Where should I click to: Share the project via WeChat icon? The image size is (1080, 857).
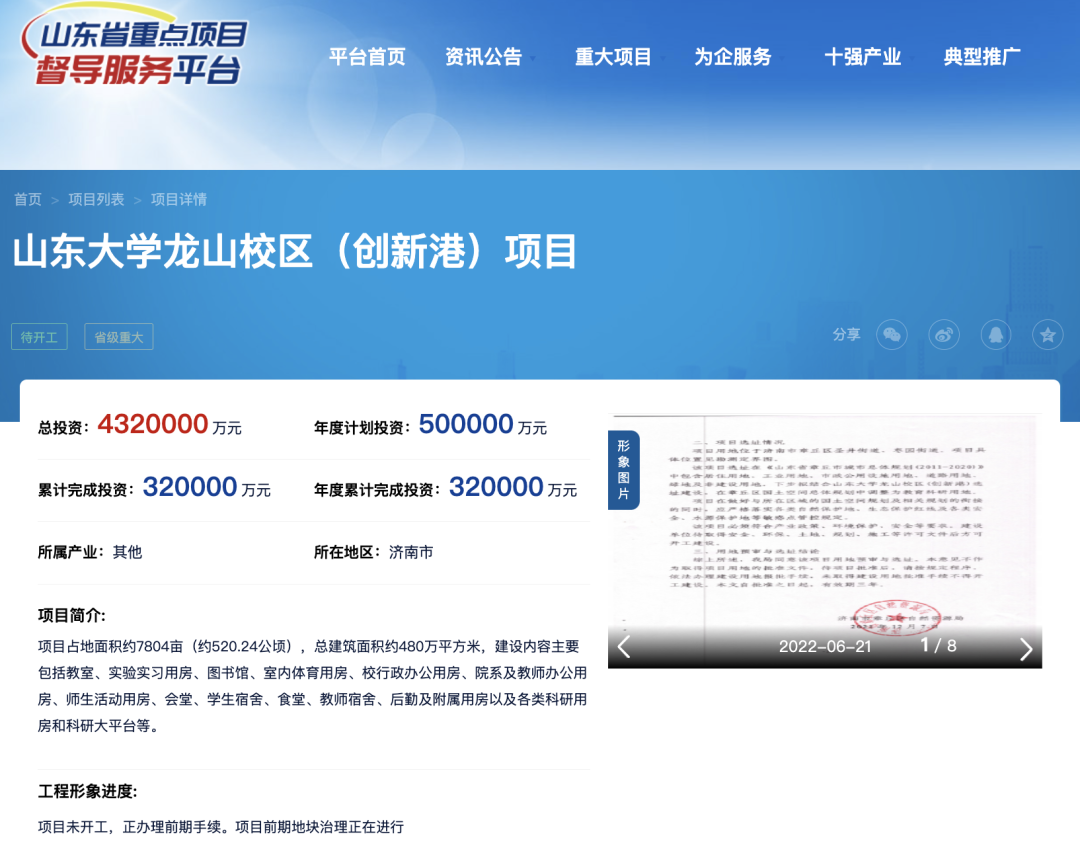pyautogui.click(x=891, y=335)
